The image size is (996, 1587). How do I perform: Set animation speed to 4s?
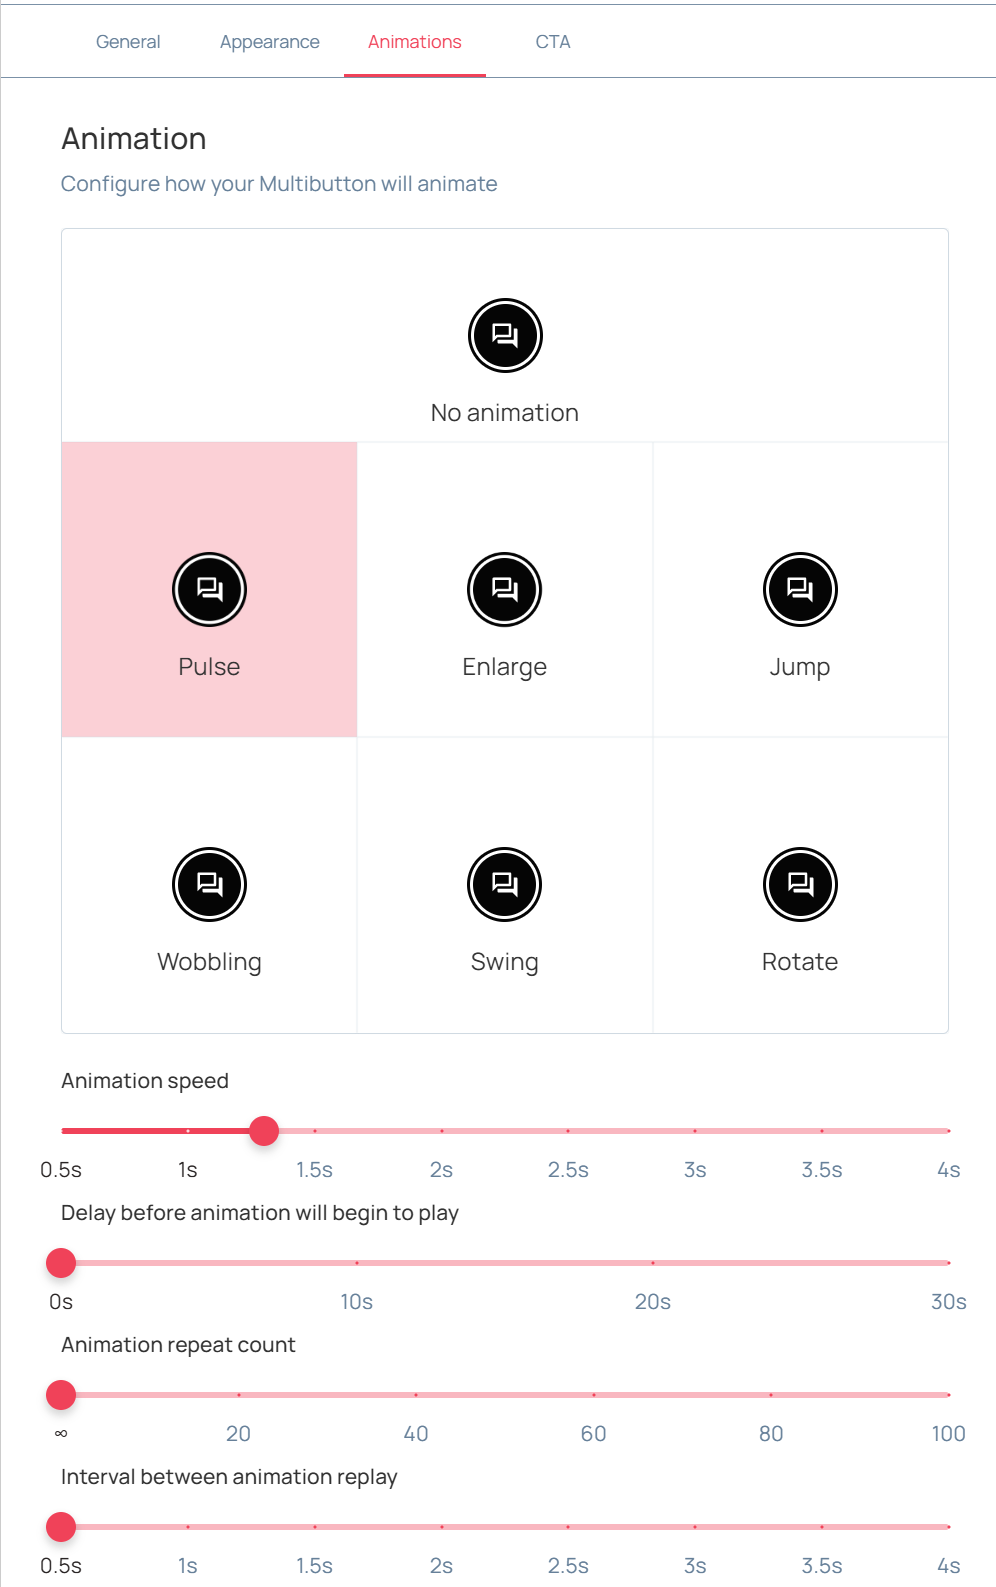948,1131
